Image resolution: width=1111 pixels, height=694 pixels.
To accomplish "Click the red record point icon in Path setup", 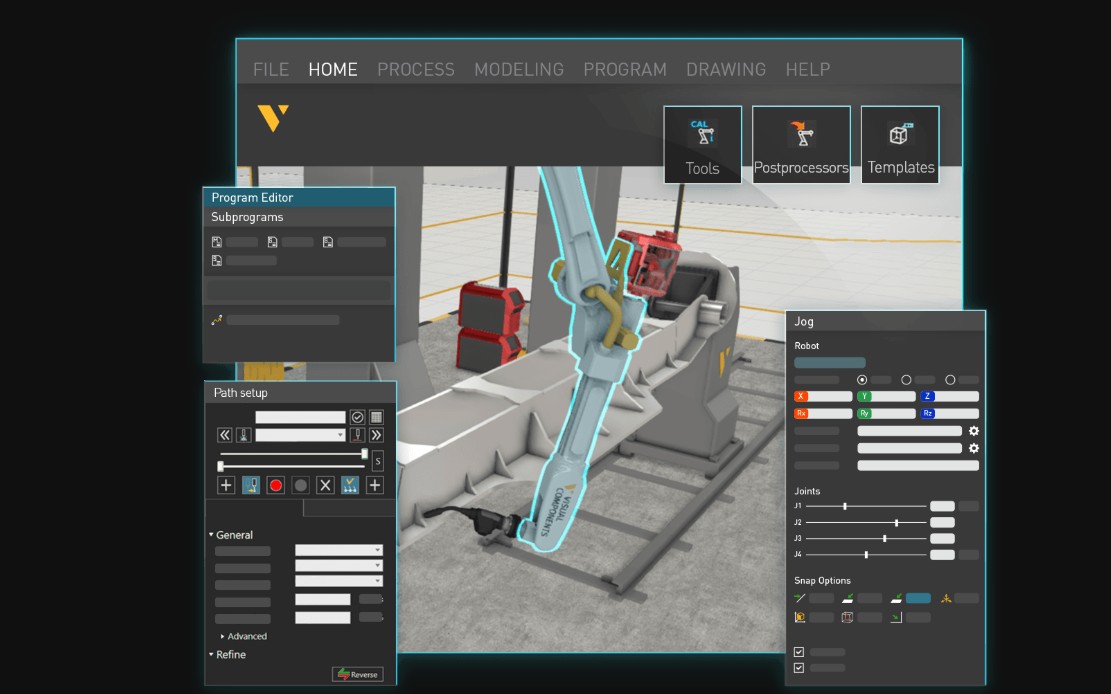I will (276, 485).
